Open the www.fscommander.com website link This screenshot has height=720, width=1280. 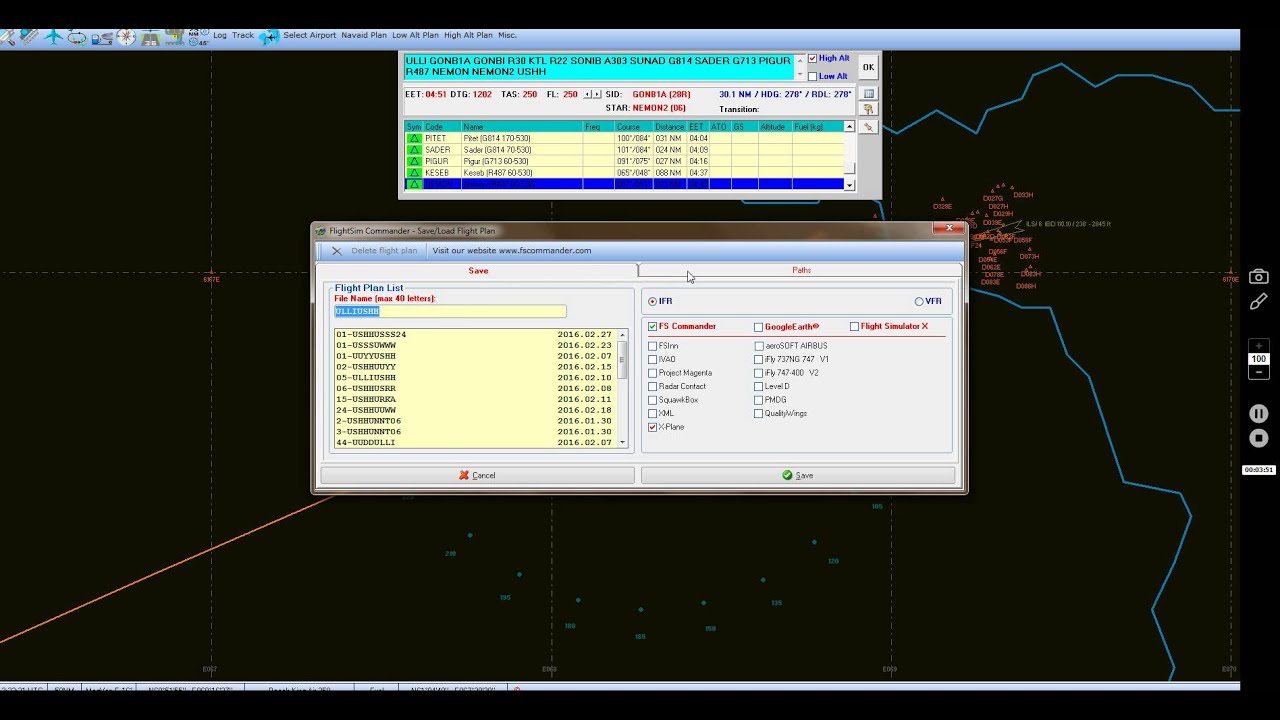[x=512, y=251]
